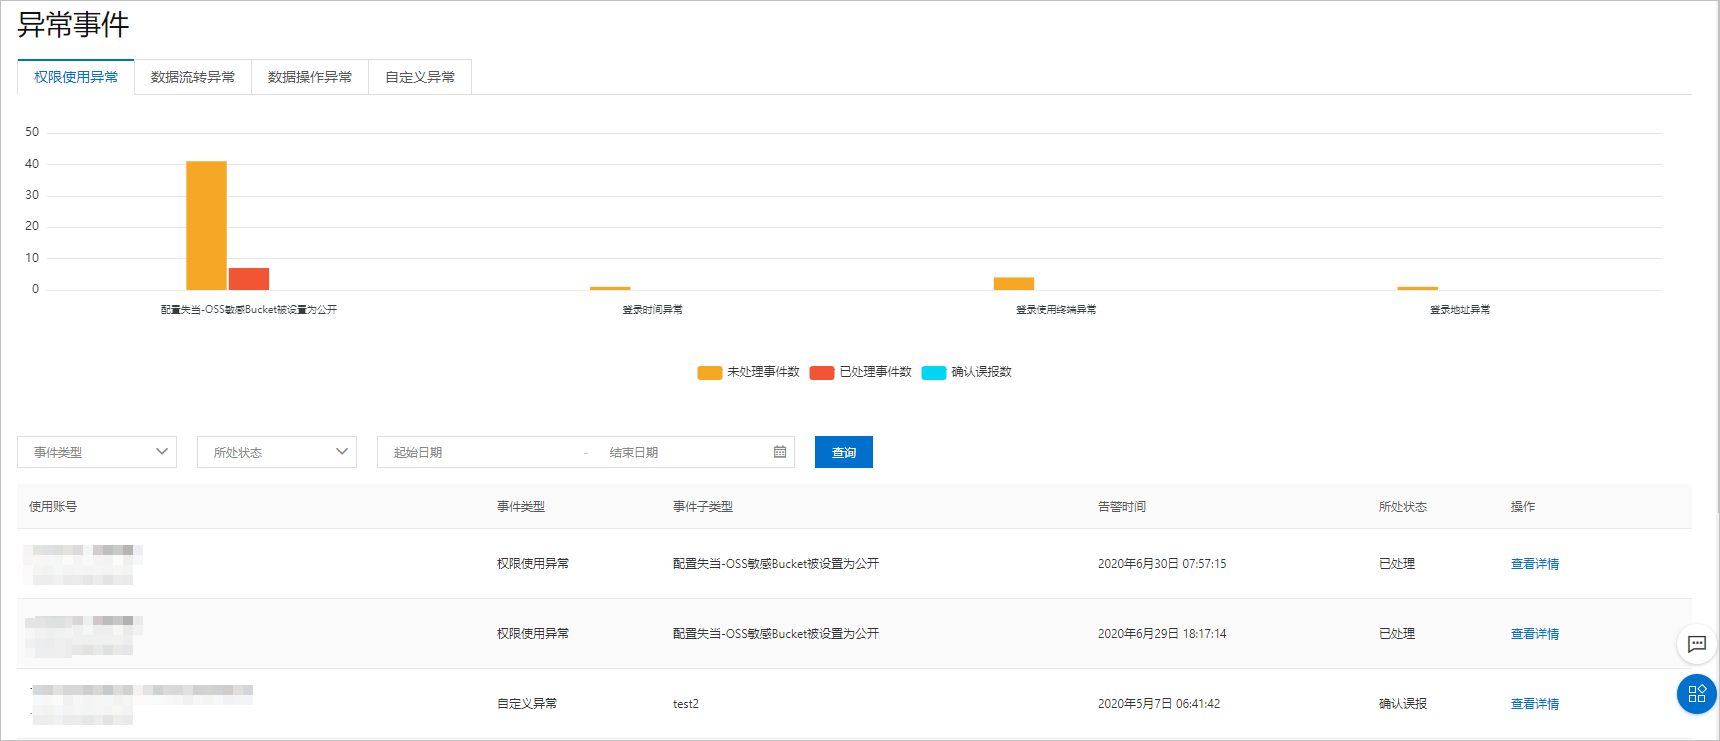
Task: Open 查看详情 for the test2 event
Action: click(x=1535, y=704)
